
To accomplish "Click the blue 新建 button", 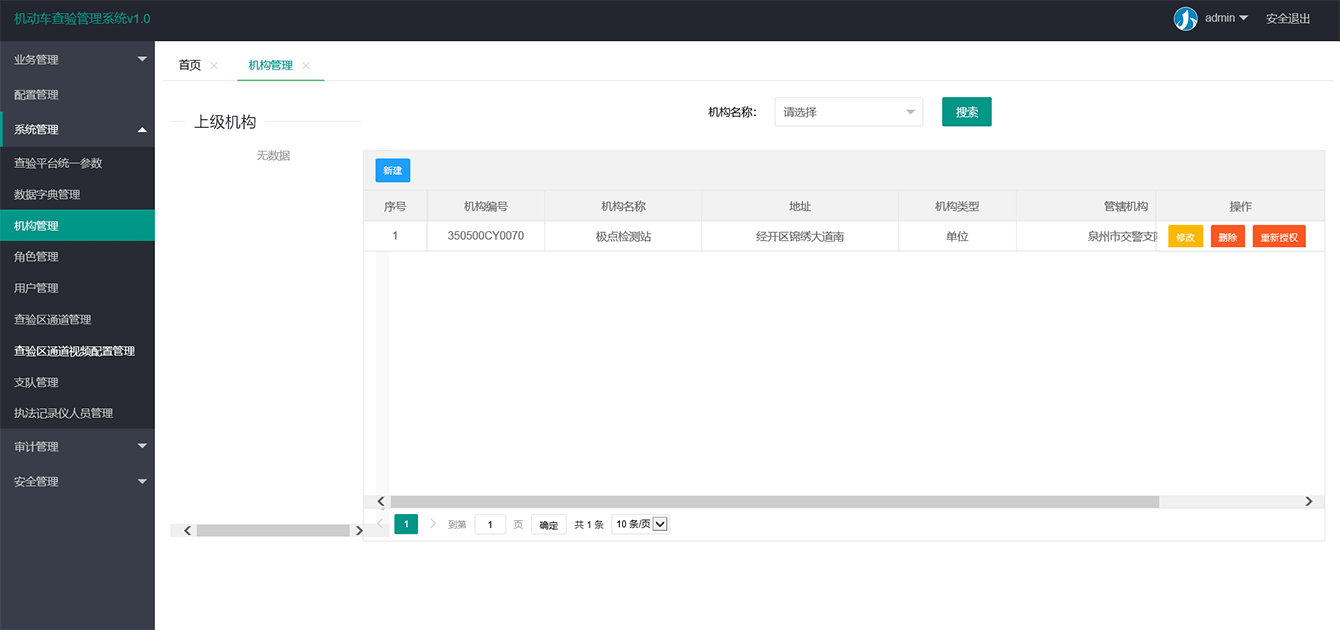I will 392,171.
